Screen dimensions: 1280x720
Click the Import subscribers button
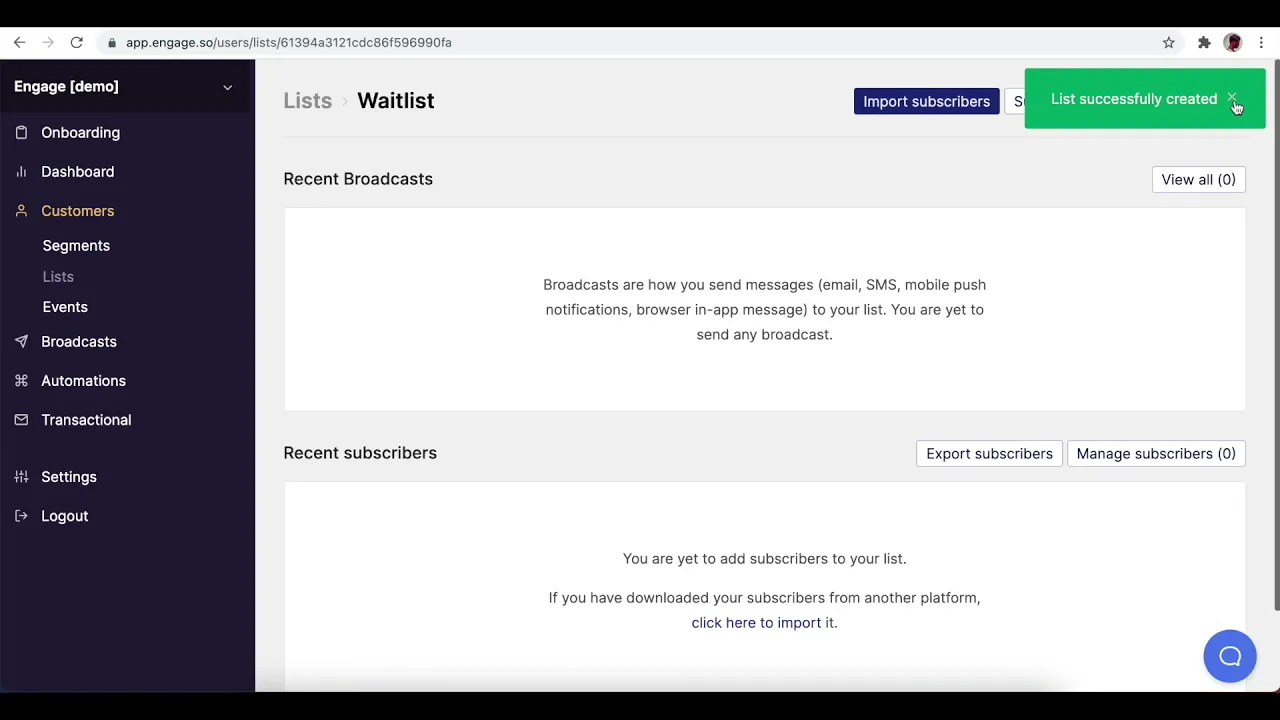tap(926, 102)
